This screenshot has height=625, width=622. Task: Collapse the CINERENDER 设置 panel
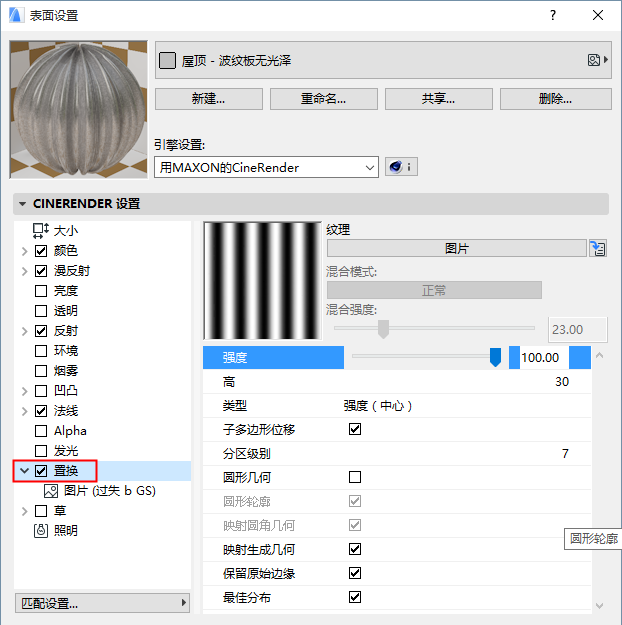[x=22, y=204]
